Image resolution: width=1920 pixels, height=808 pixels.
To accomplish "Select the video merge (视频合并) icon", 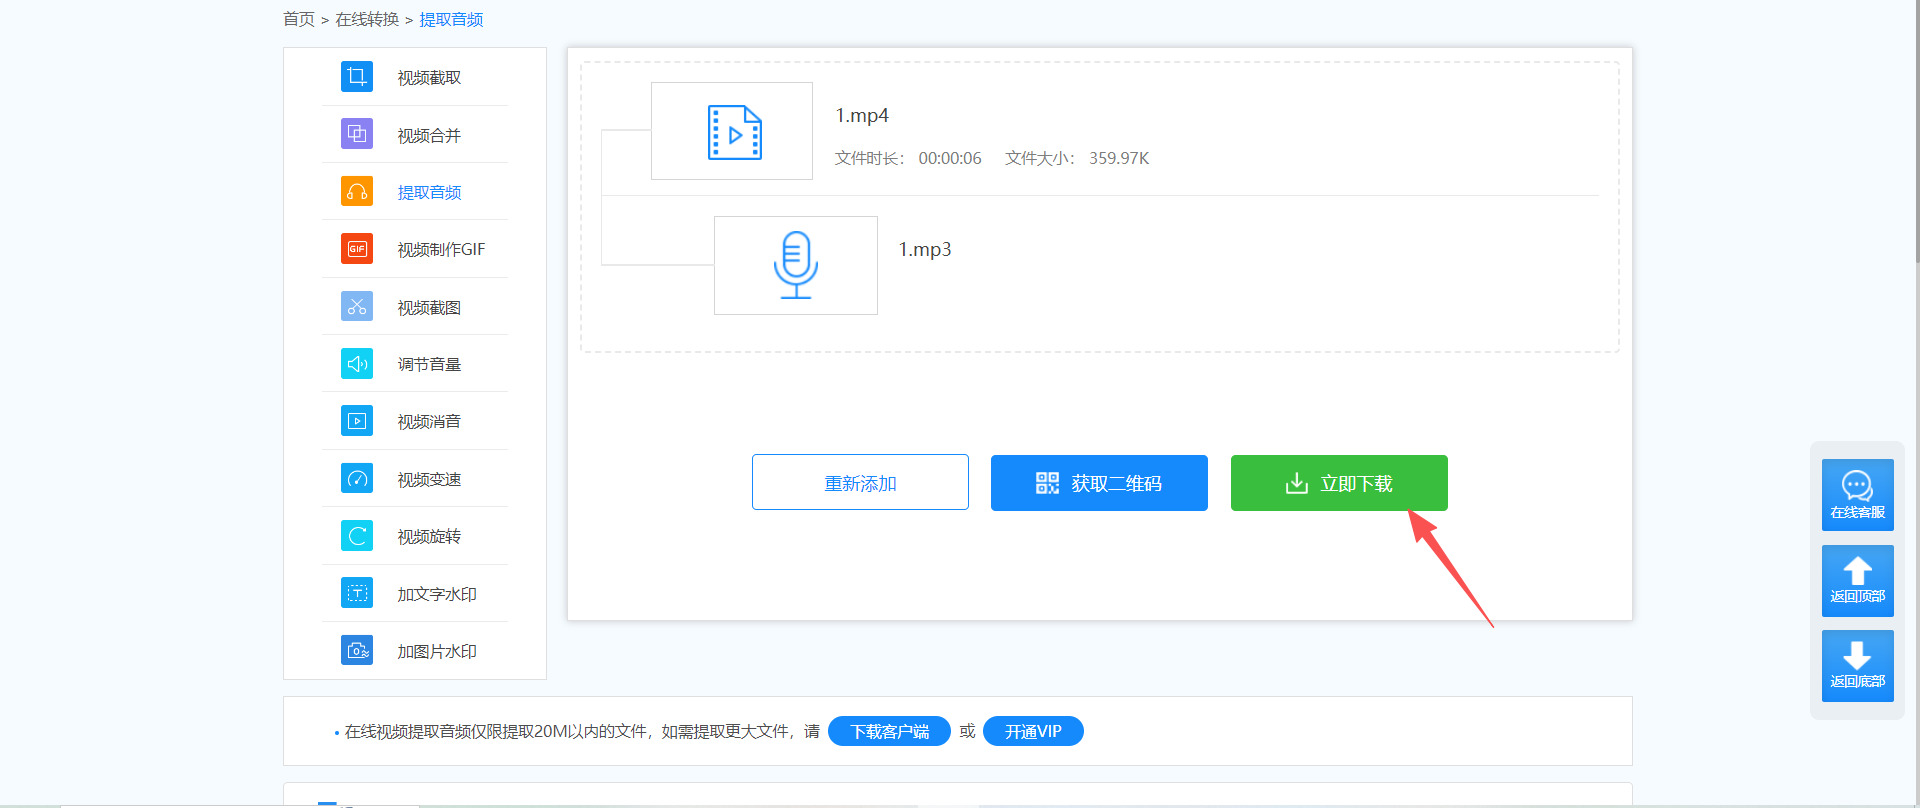I will point(357,134).
